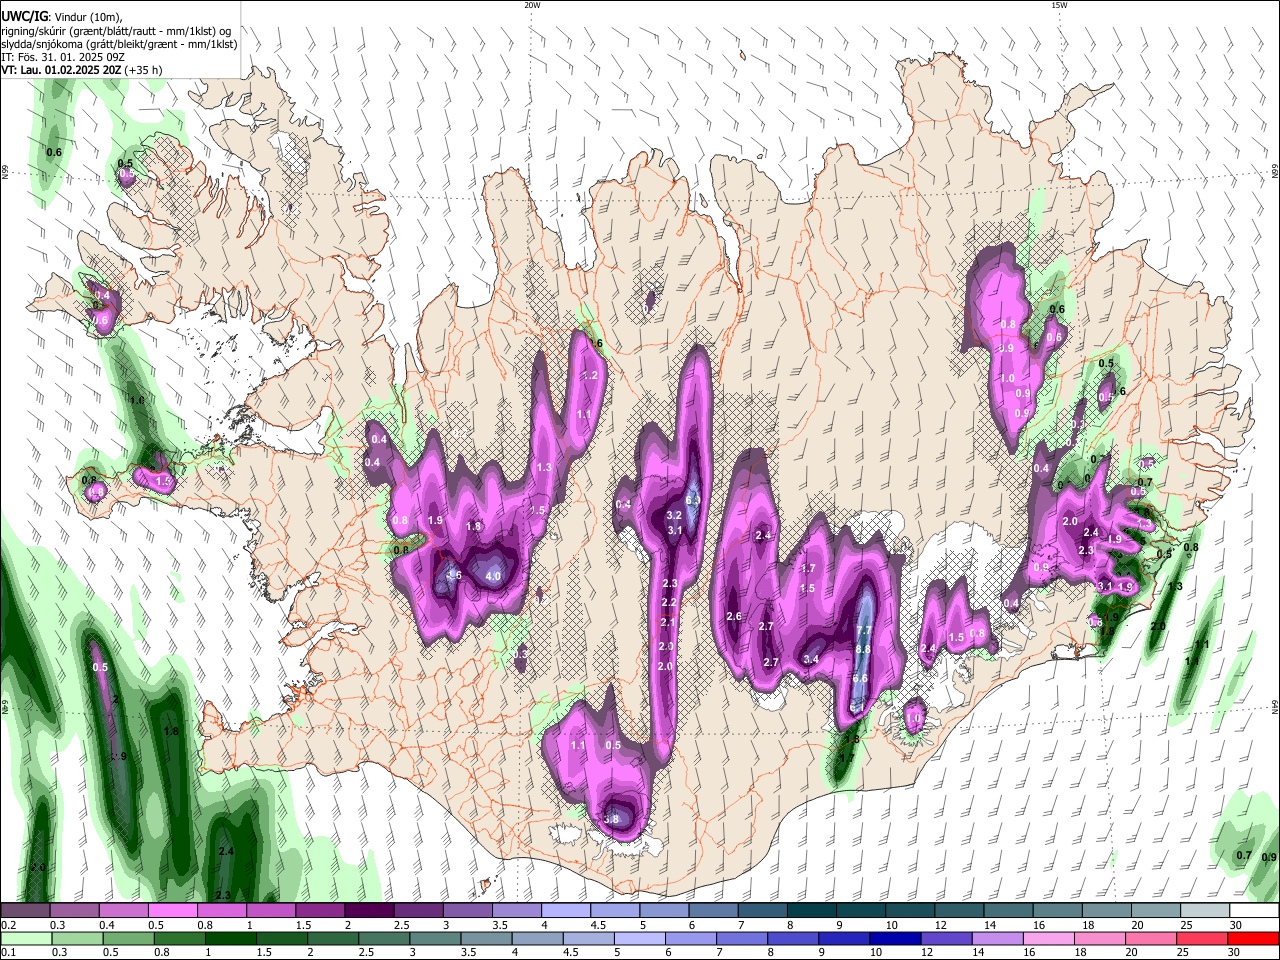Screen dimensions: 1280x960
Task: Click the 15W longitude label
Action: (1059, 5)
